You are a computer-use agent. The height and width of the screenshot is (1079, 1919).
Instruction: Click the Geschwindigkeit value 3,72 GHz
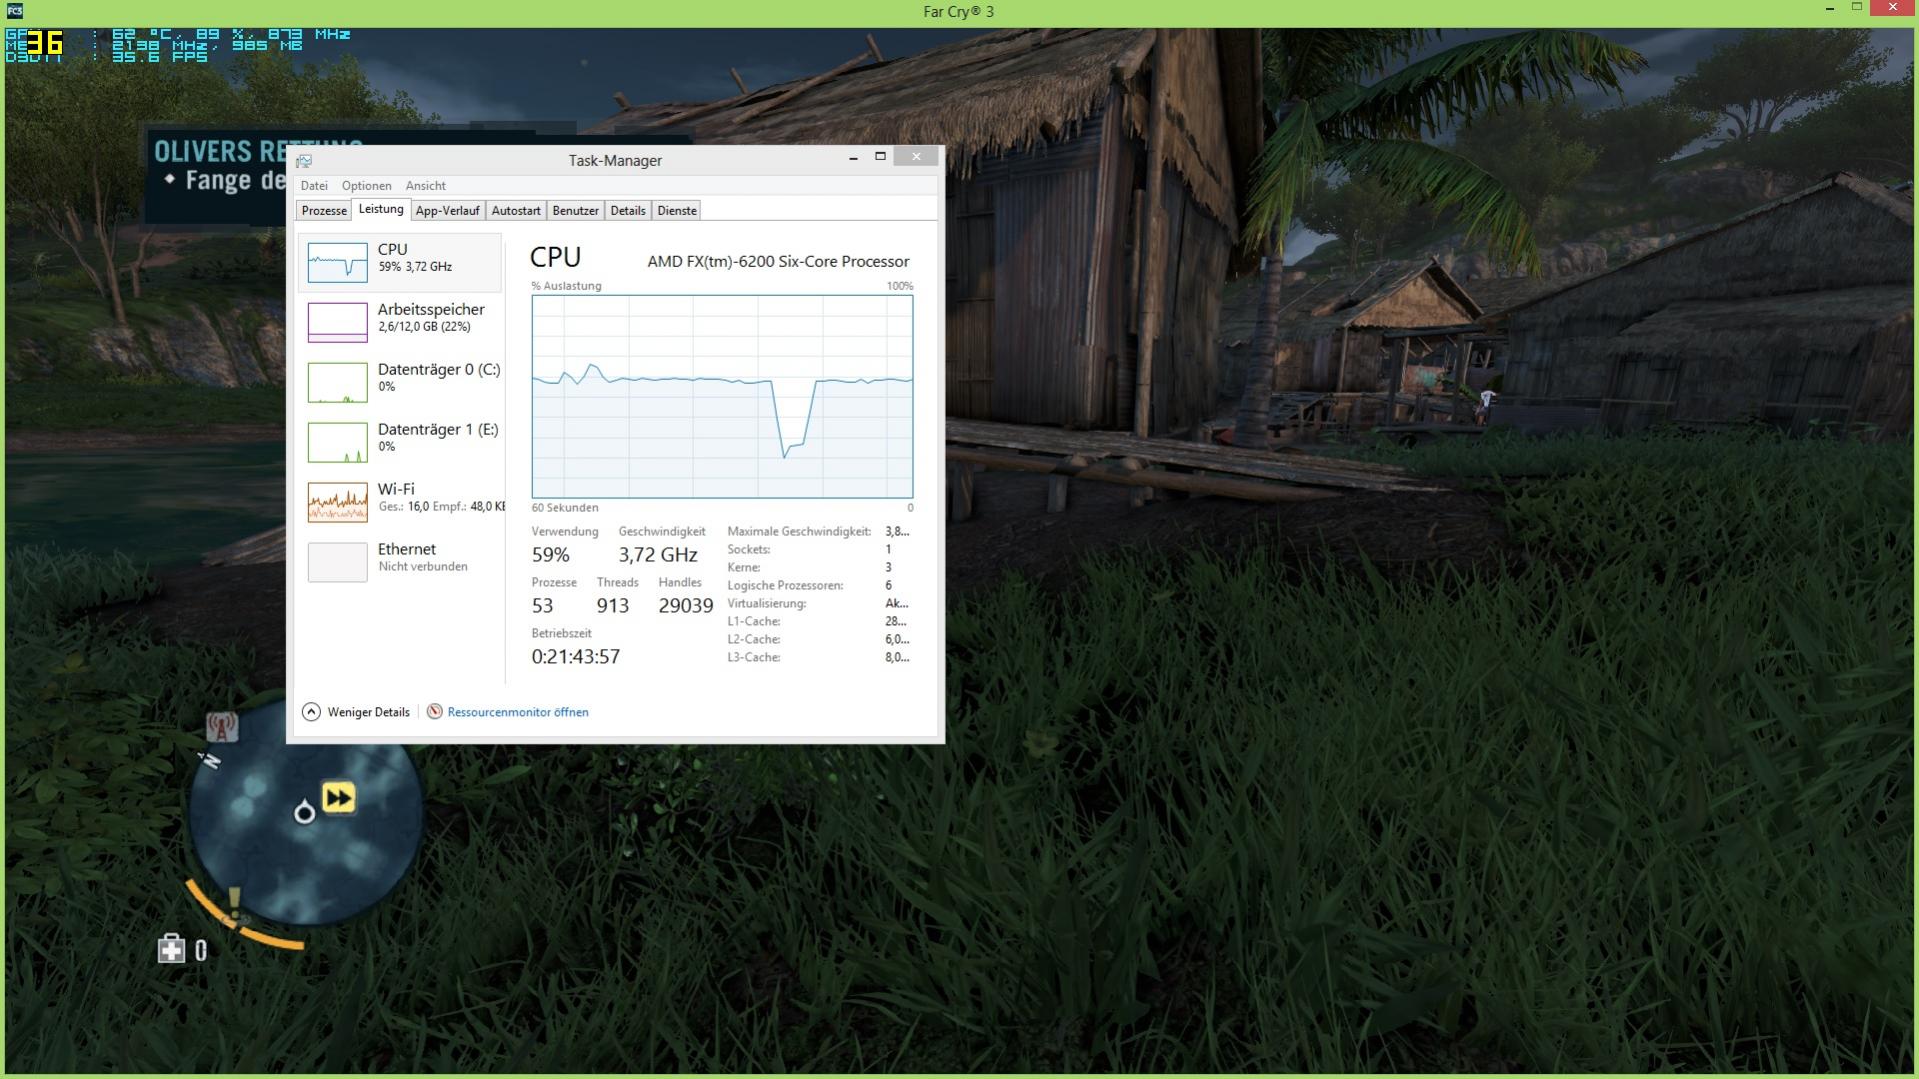[658, 555]
